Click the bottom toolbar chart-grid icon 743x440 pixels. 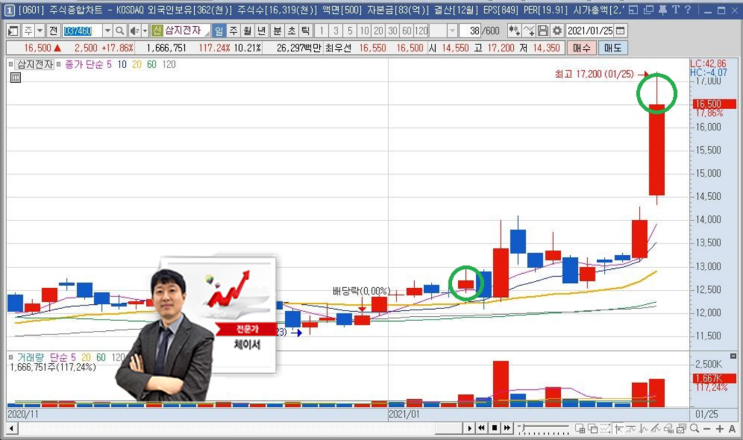pos(580,429)
